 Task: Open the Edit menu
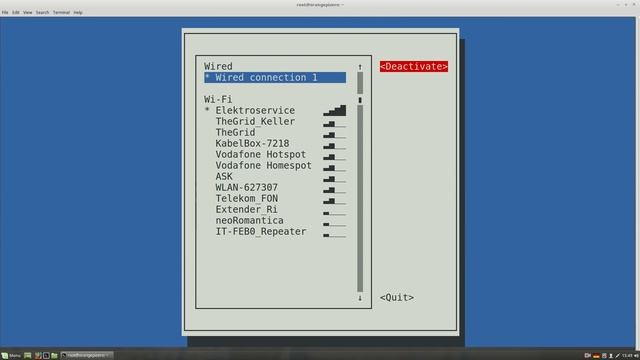16,13
